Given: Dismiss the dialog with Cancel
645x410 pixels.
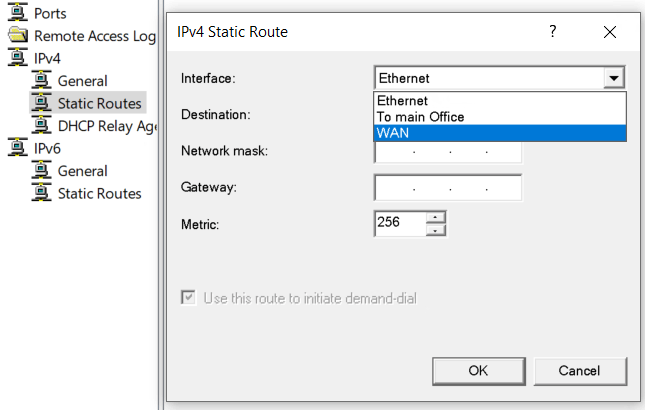Looking at the screenshot, I should click(580, 371).
